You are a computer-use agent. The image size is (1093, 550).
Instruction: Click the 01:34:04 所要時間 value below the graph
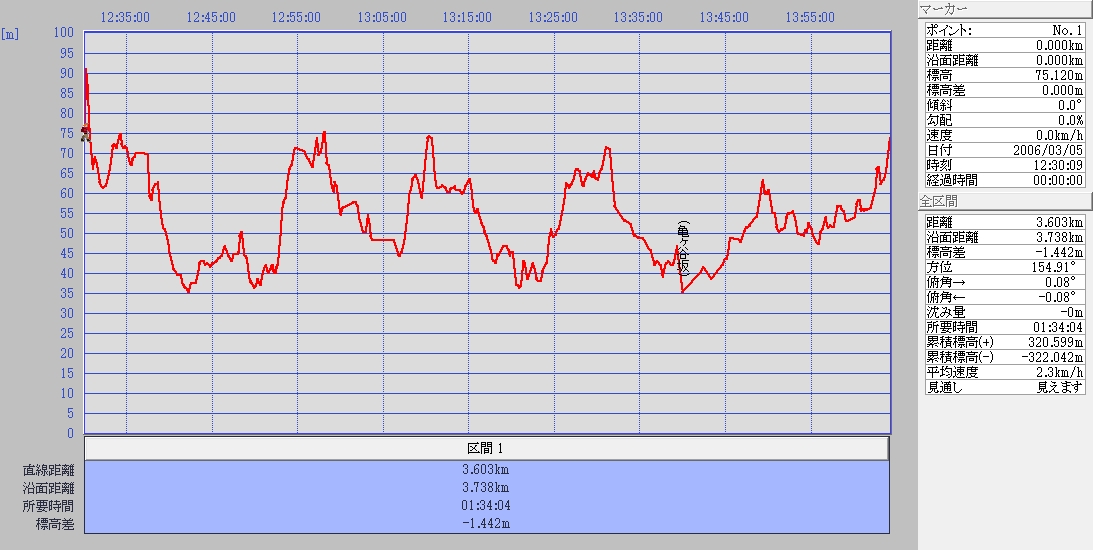point(486,506)
